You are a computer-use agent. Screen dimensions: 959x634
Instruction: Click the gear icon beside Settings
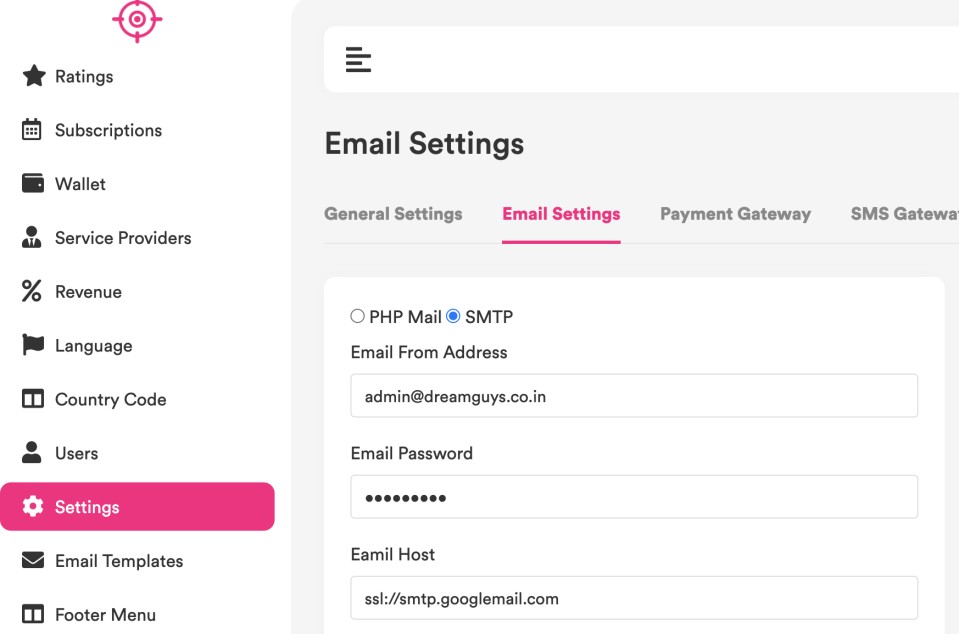coord(33,507)
